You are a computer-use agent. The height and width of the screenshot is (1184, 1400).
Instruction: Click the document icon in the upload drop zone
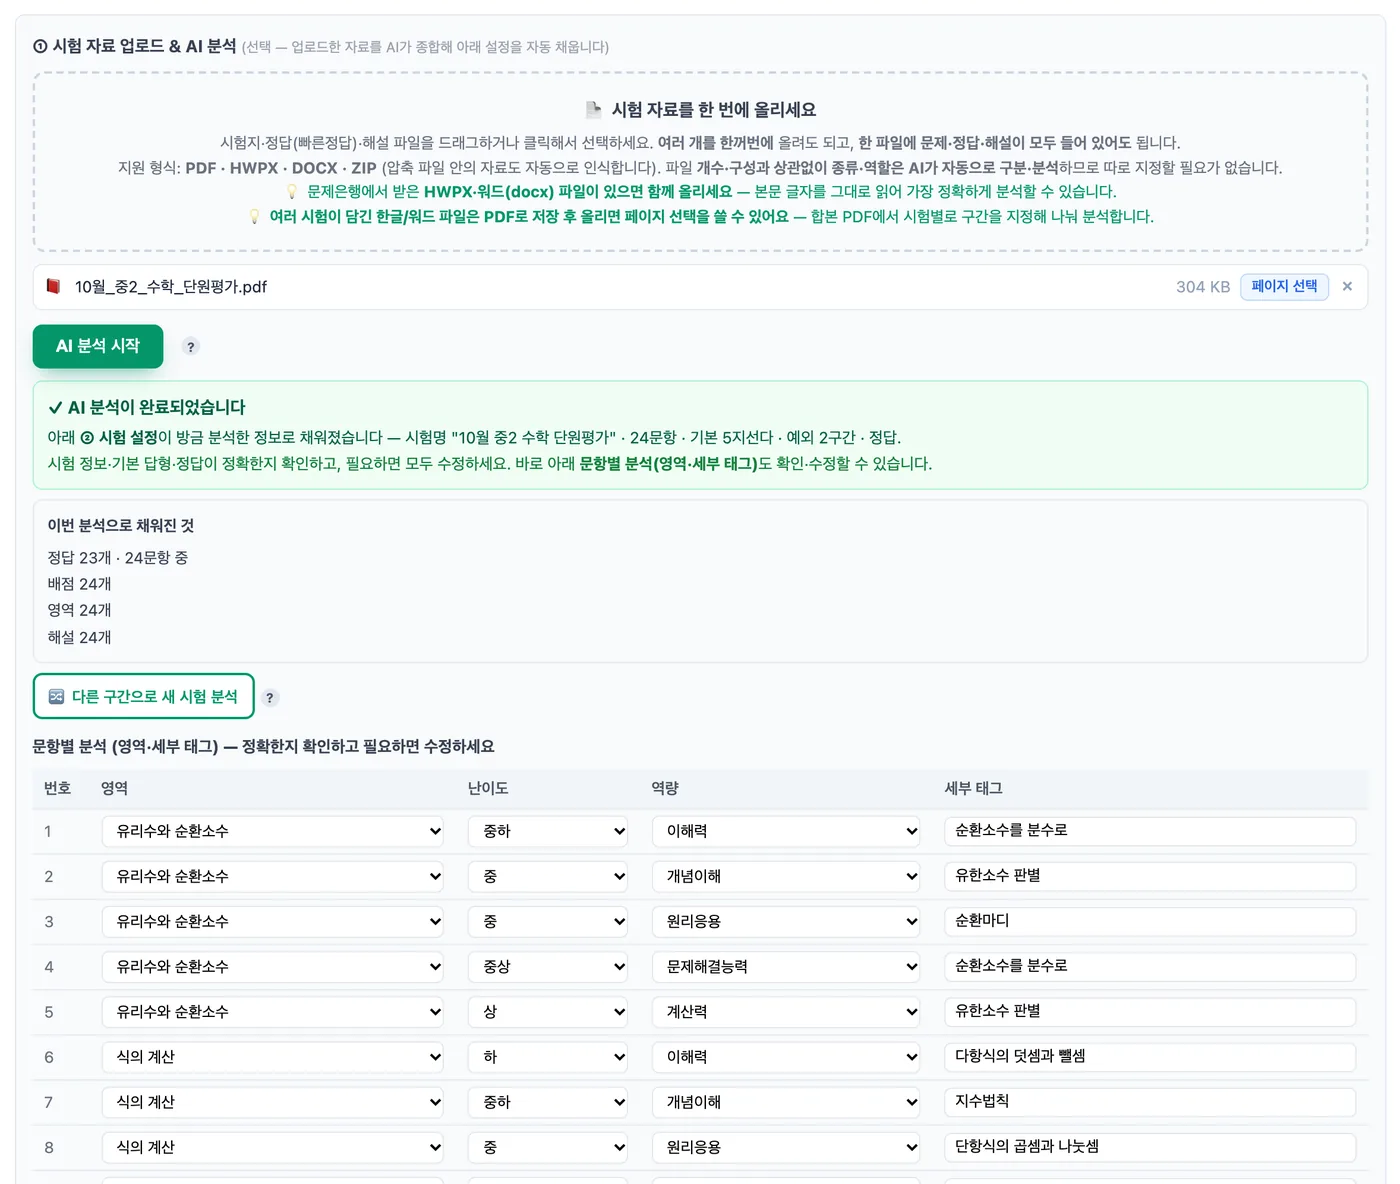tap(593, 110)
